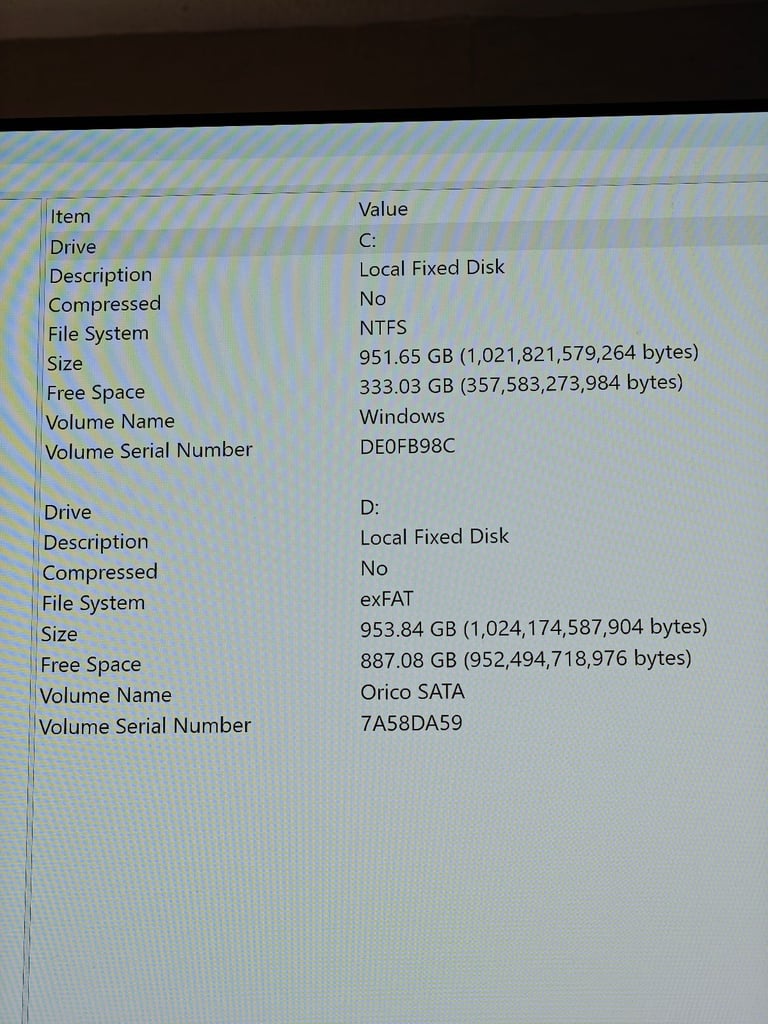Screen dimensions: 768x1024
Task: Click the Description label in the C: section
Action: [x=101, y=276]
